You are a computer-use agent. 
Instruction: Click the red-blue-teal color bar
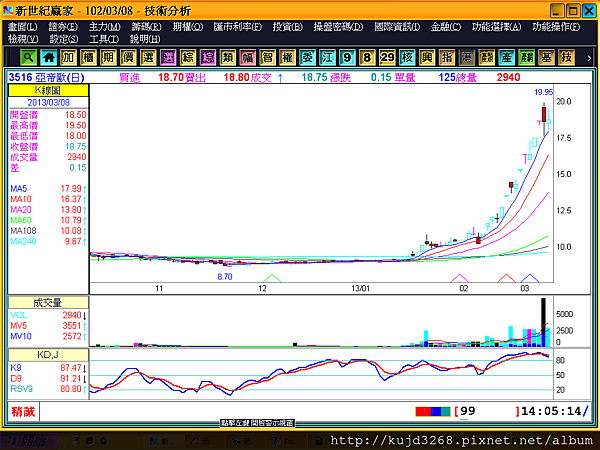click(433, 411)
